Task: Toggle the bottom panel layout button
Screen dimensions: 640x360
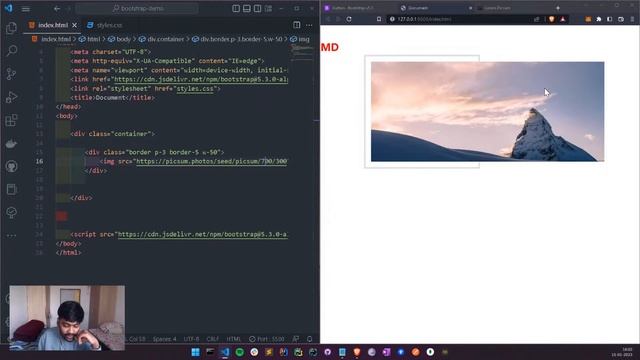Action: (247, 9)
